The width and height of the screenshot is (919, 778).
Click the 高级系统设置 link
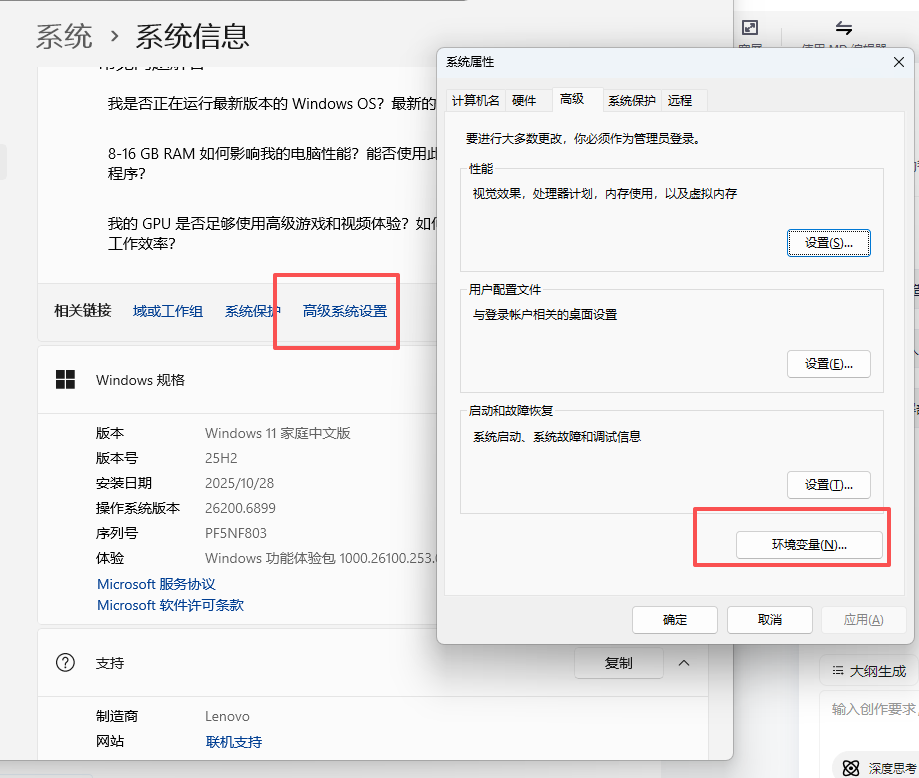pyautogui.click(x=344, y=311)
